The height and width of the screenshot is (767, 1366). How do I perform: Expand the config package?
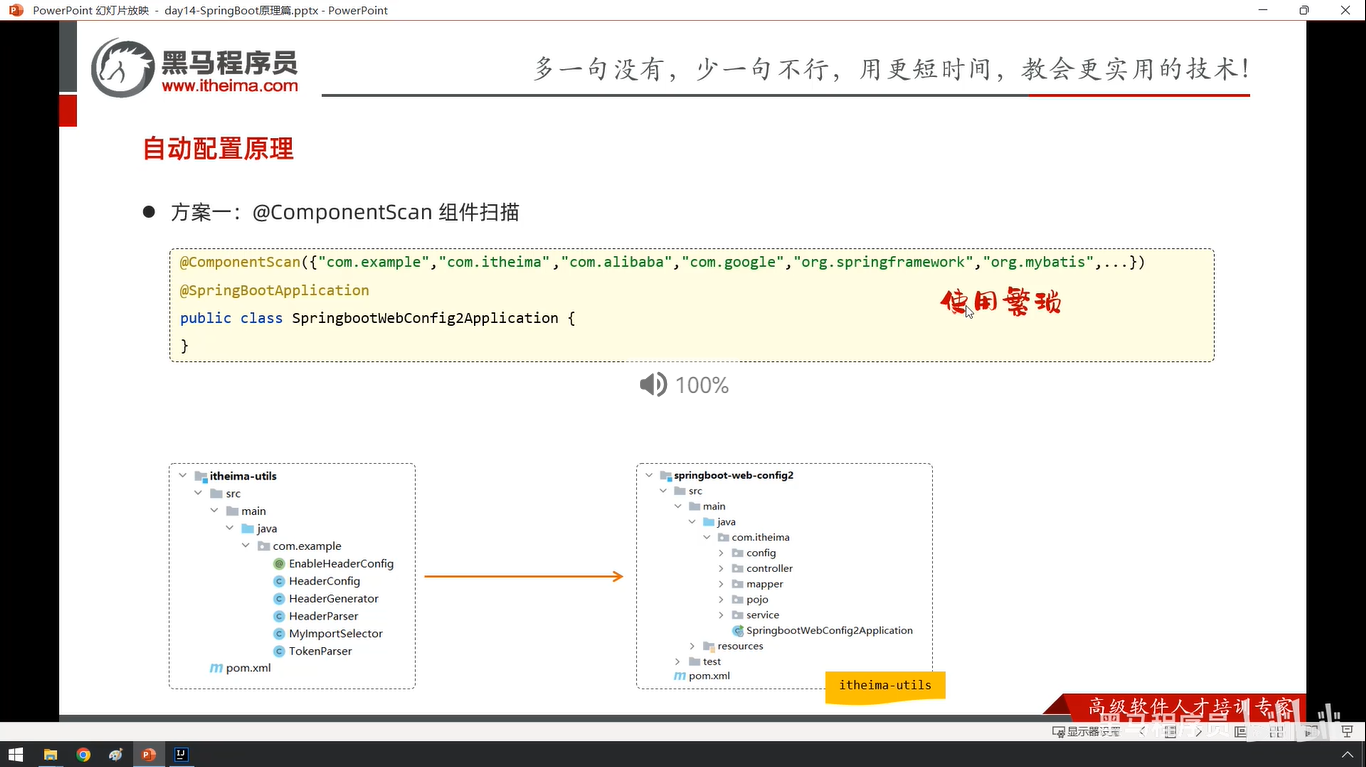click(721, 553)
